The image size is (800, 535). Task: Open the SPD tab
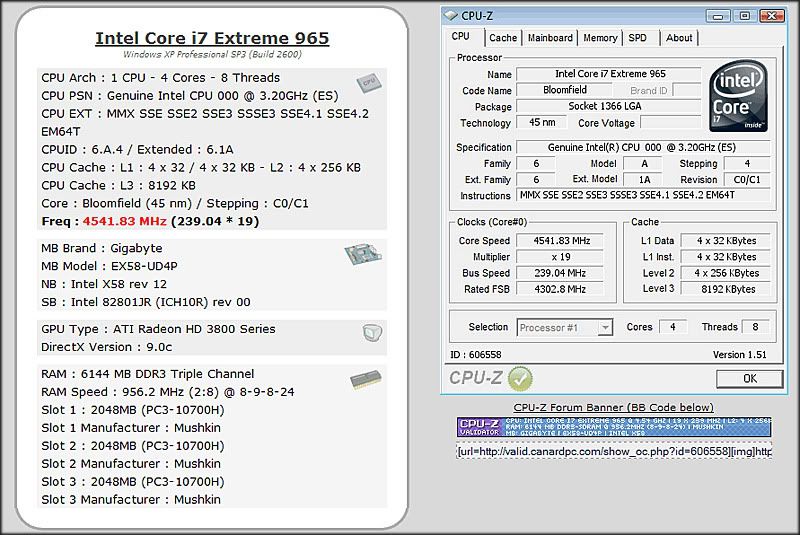pos(638,38)
